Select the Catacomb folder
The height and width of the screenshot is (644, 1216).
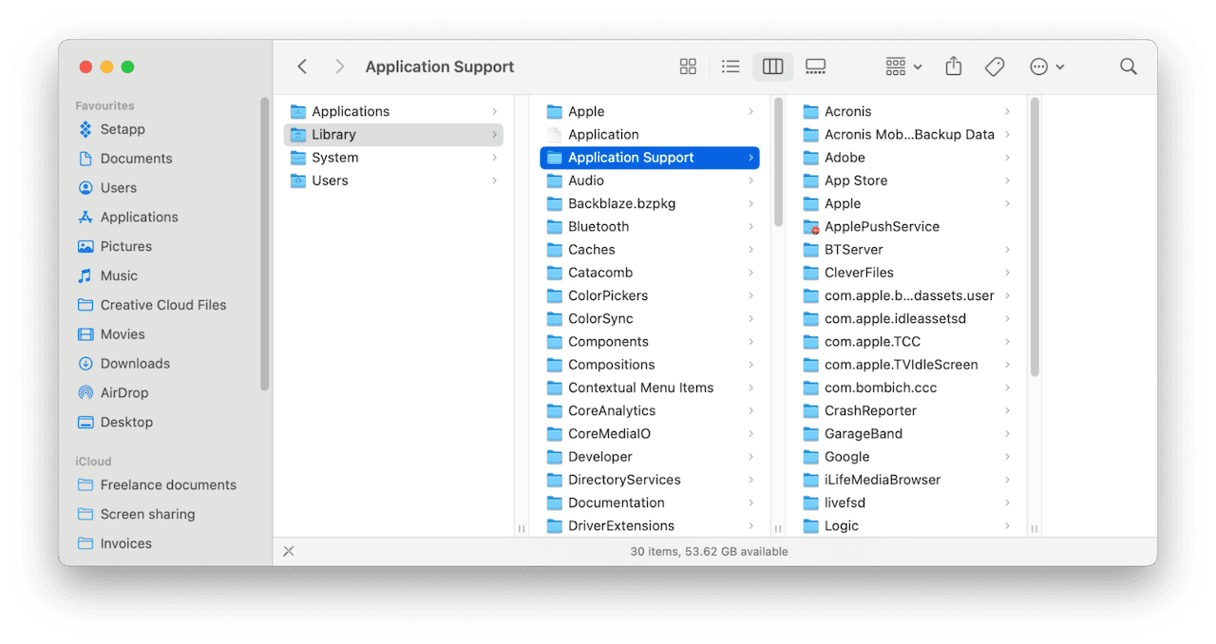pyautogui.click(x=650, y=272)
